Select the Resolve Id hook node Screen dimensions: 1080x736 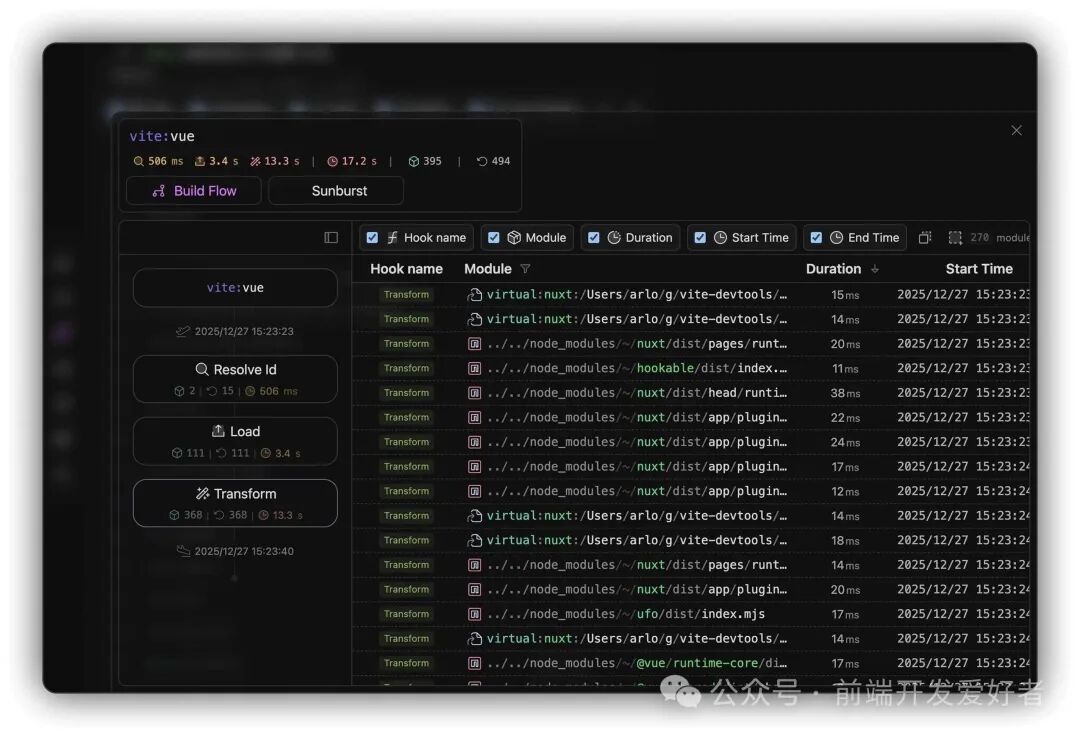coord(235,378)
